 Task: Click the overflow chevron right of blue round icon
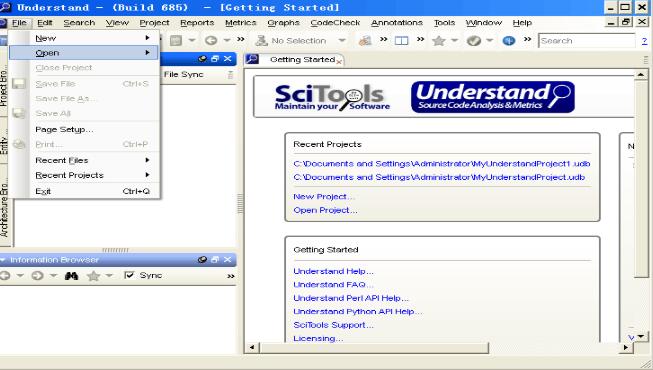(528, 39)
